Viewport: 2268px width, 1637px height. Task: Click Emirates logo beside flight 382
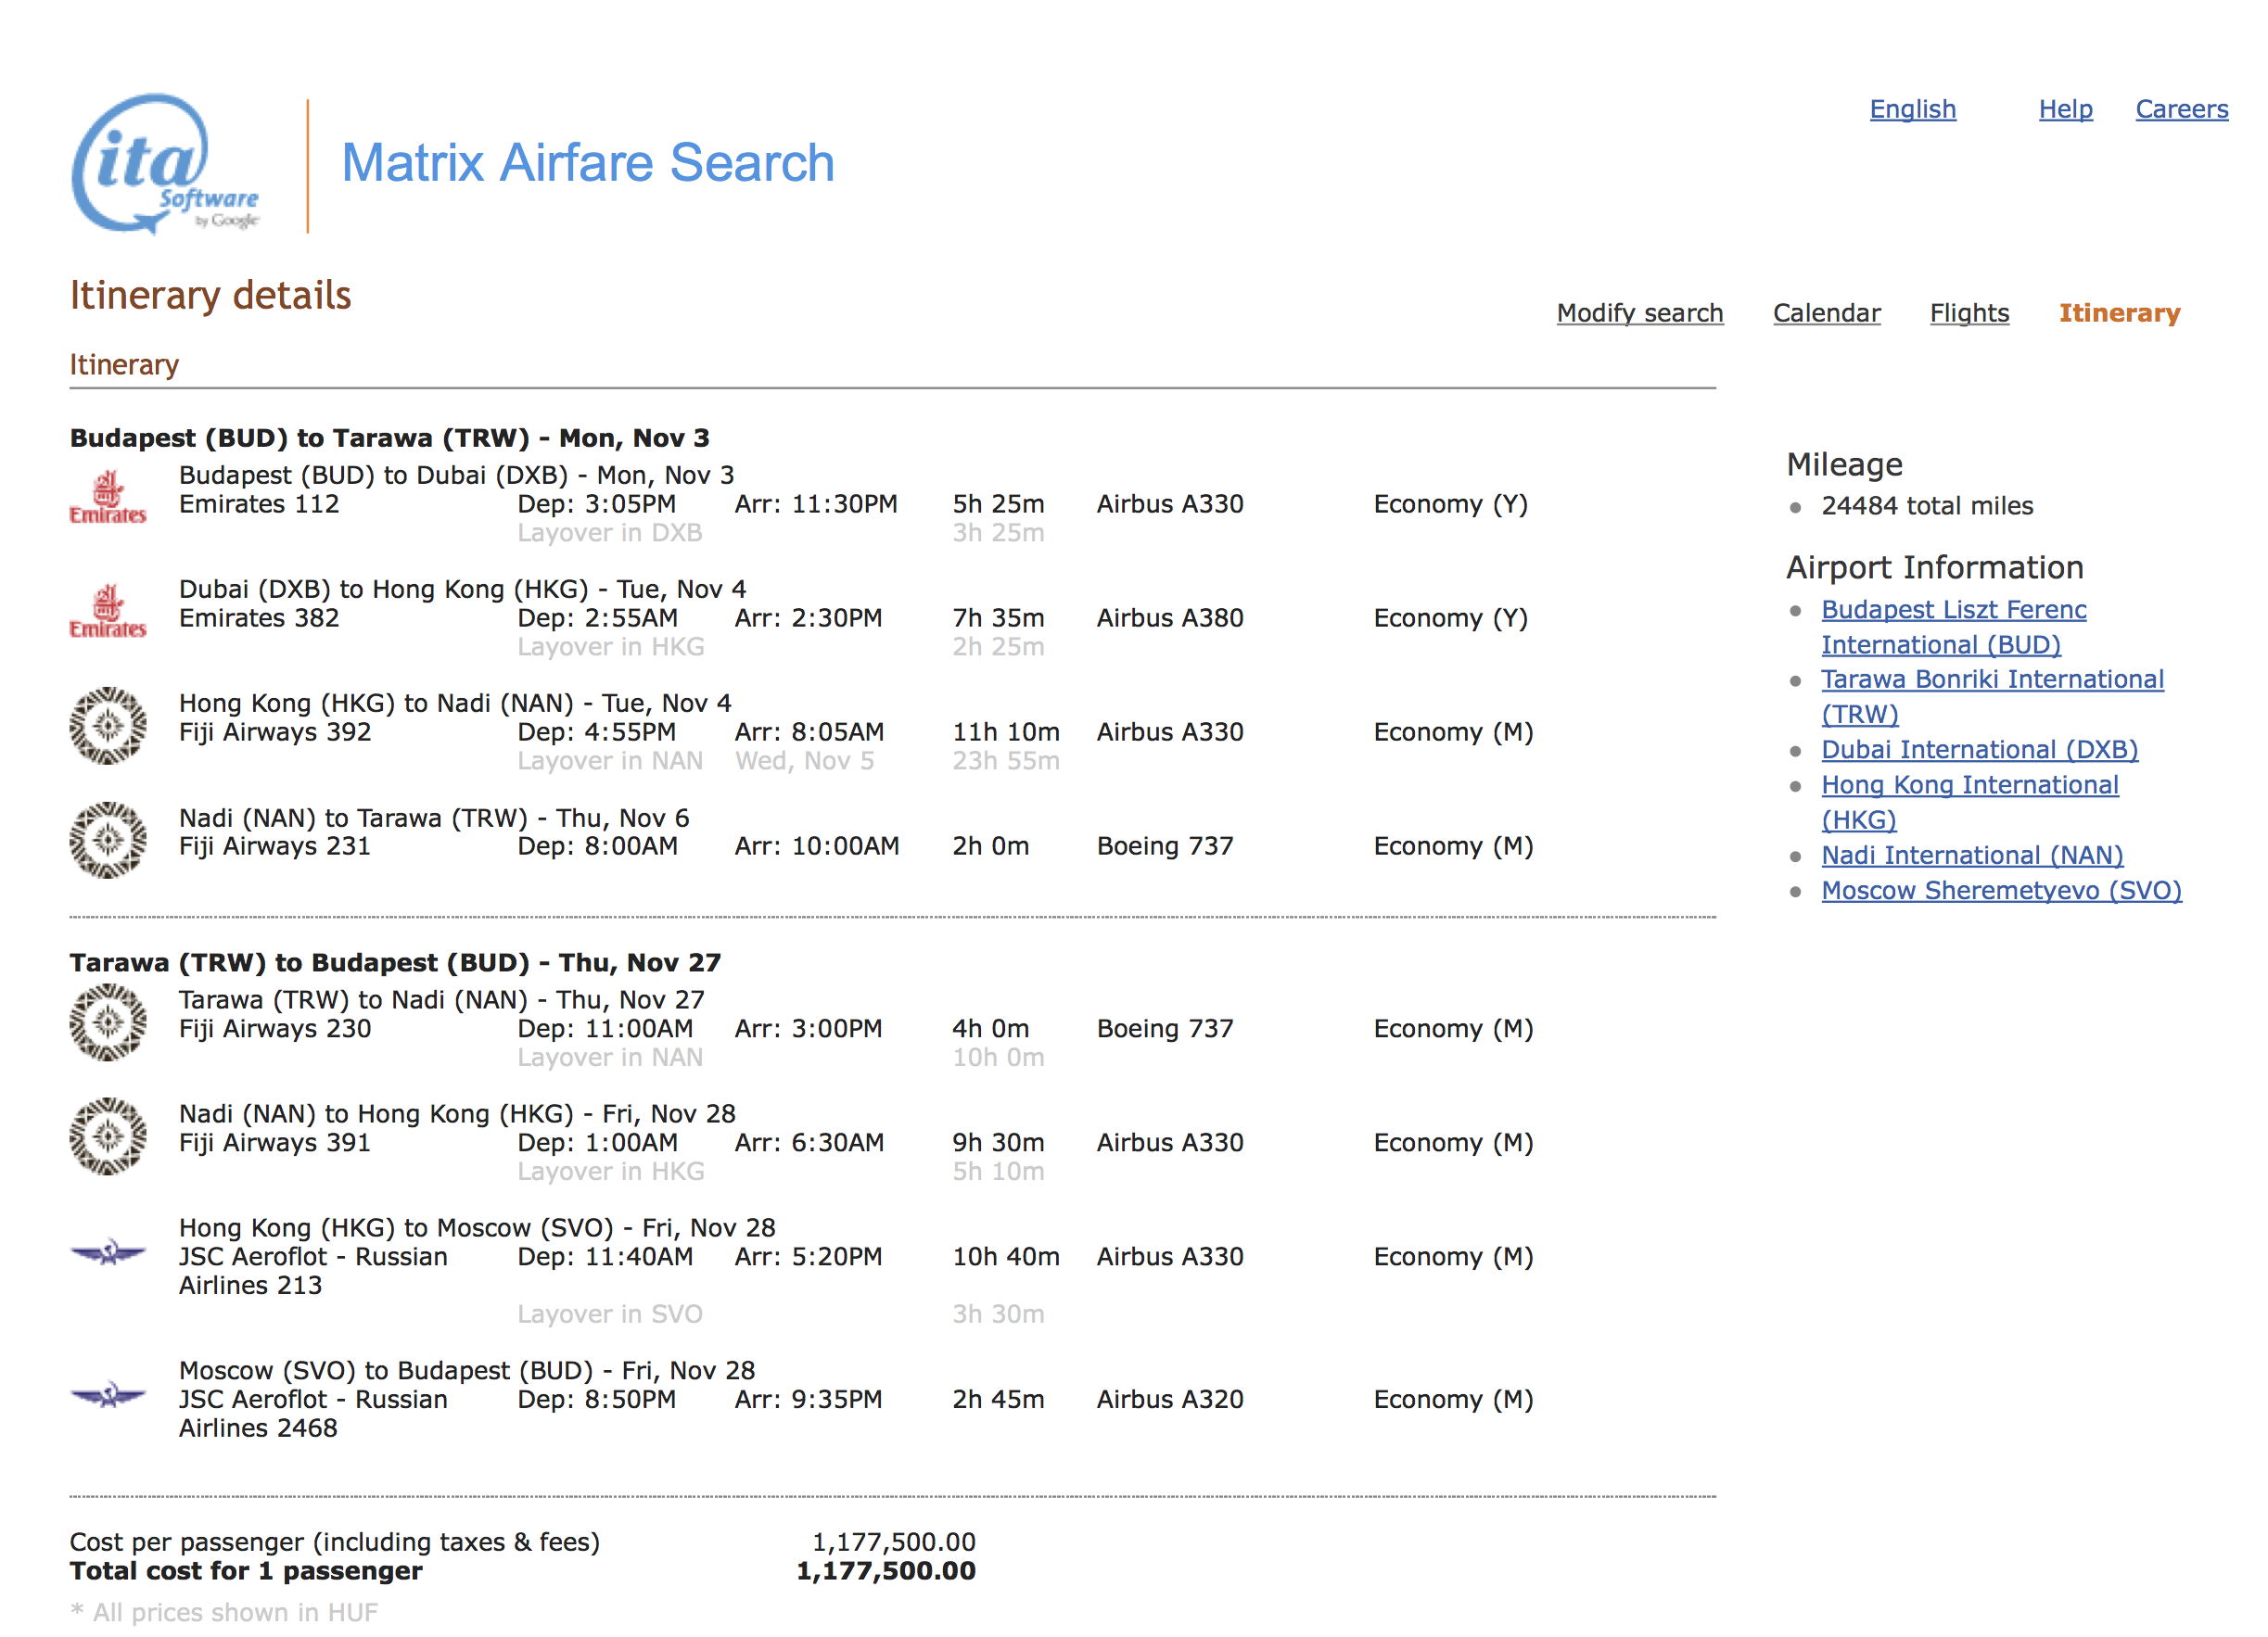pos(108,611)
